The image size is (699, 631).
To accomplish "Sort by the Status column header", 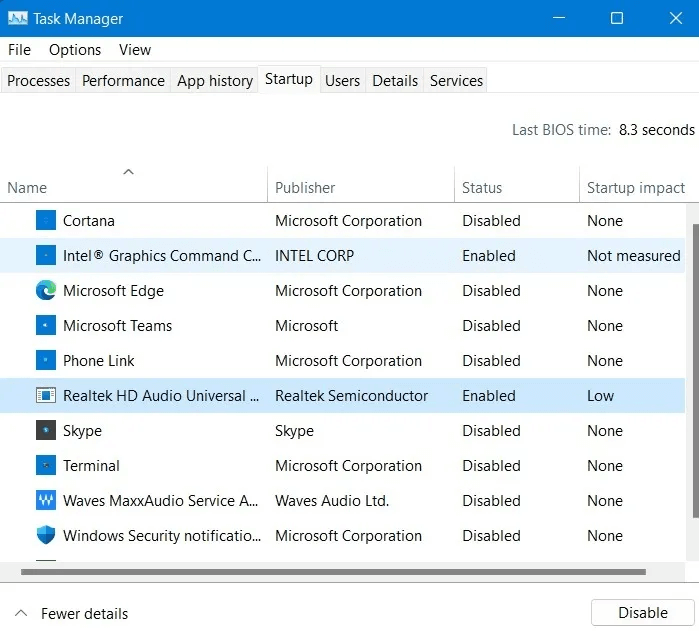I will click(482, 188).
